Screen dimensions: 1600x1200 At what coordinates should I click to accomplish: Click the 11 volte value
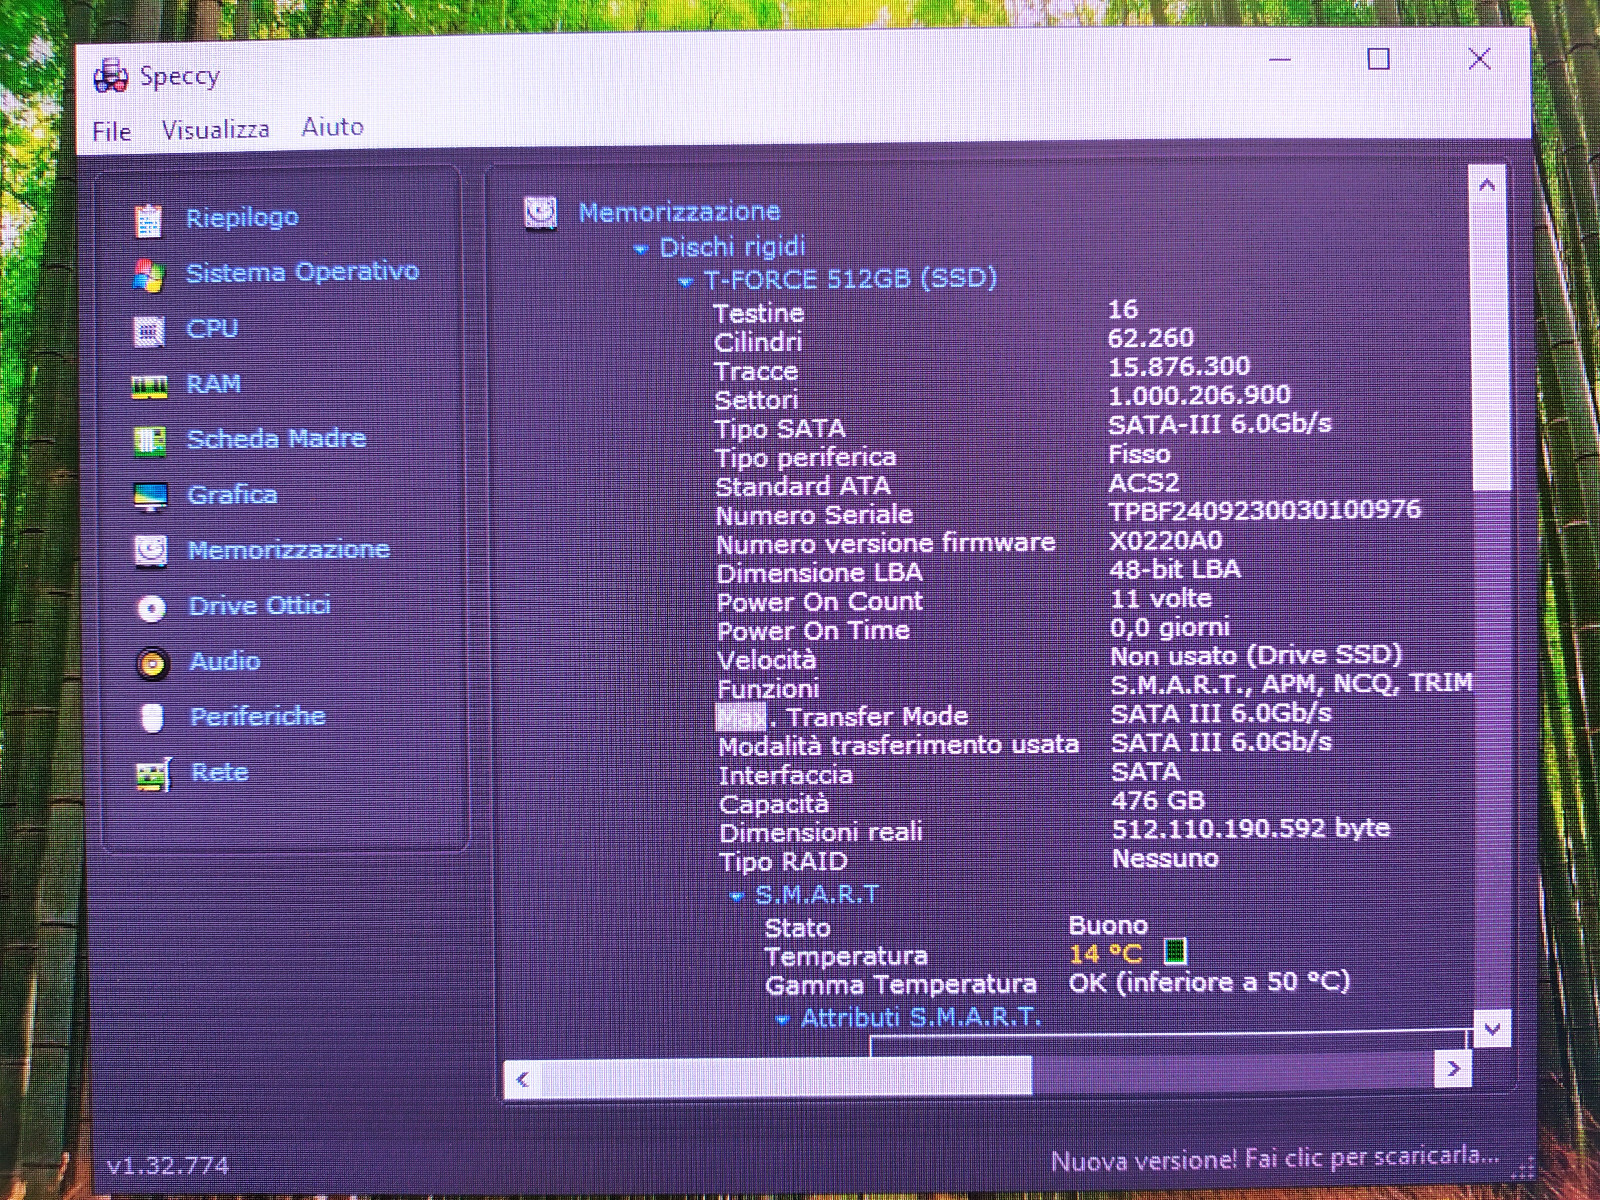pyautogui.click(x=1161, y=599)
